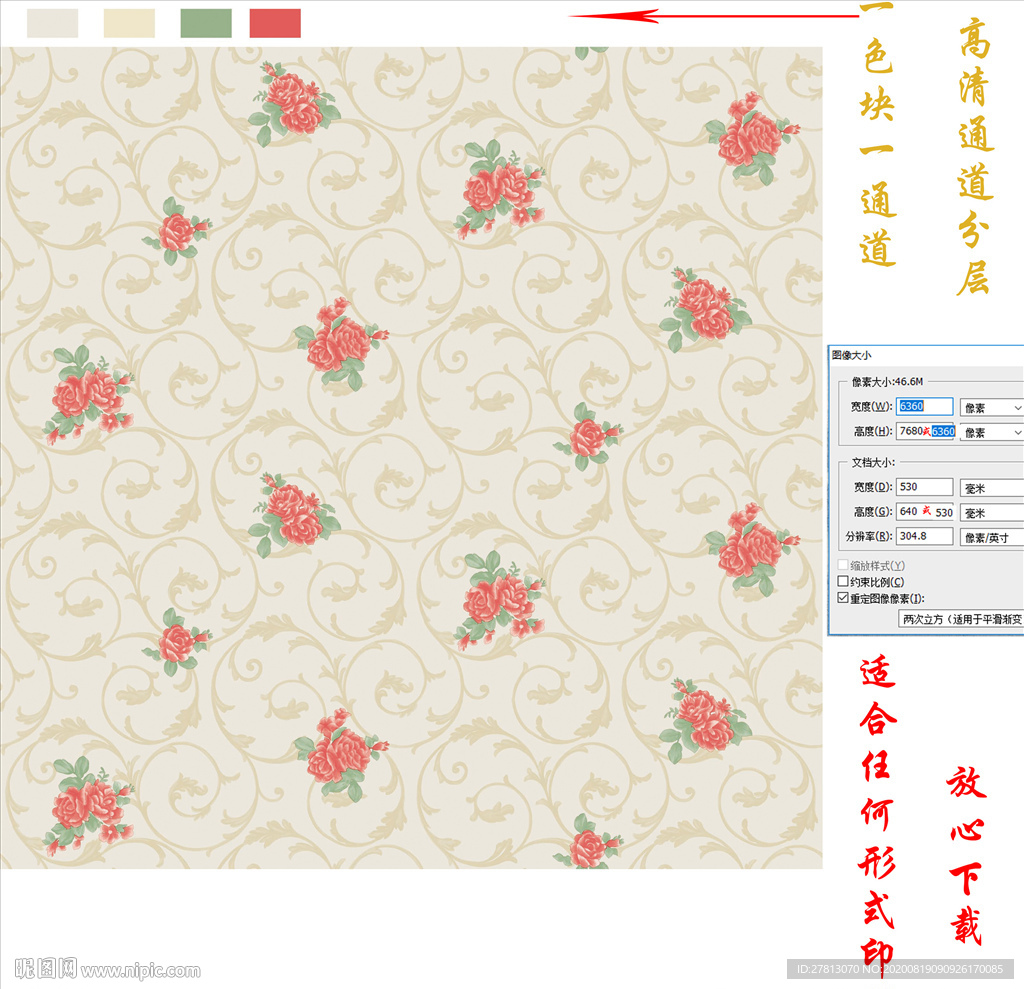Open the 两次立方 resampling method dropdown
Image resolution: width=1024 pixels, height=989 pixels.
(961, 619)
